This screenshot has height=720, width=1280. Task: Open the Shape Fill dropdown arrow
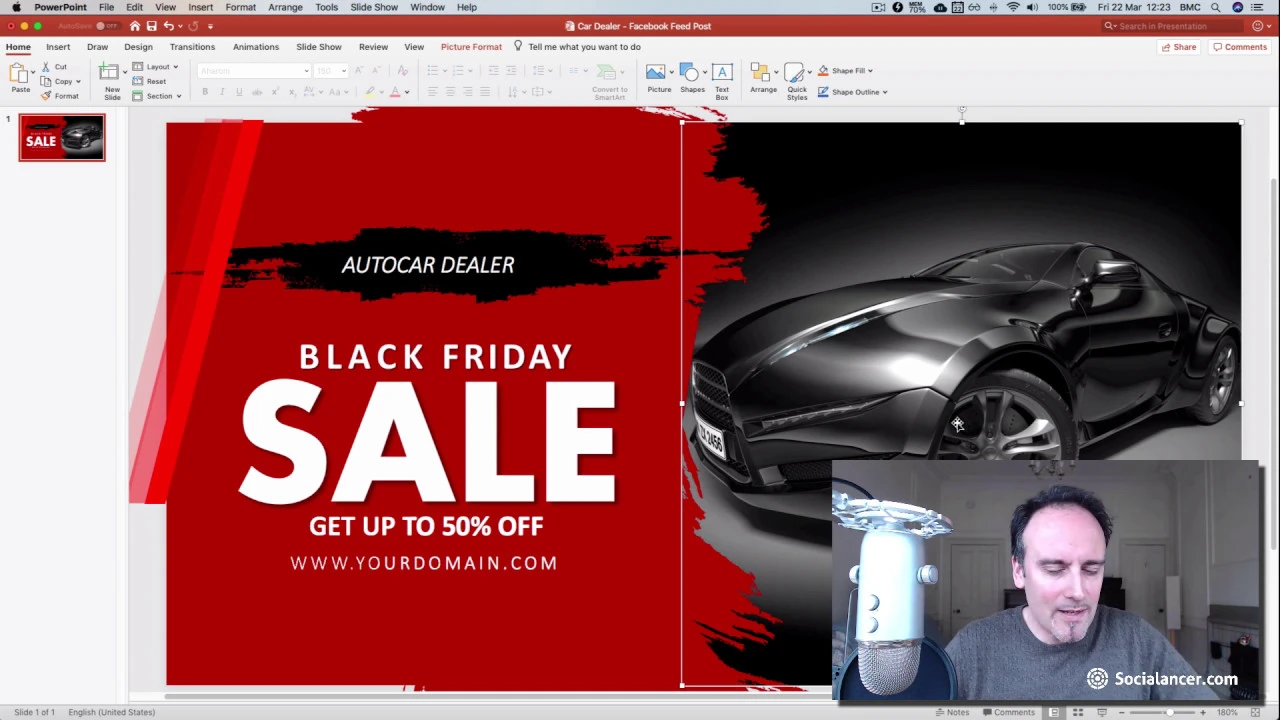[x=870, y=71]
